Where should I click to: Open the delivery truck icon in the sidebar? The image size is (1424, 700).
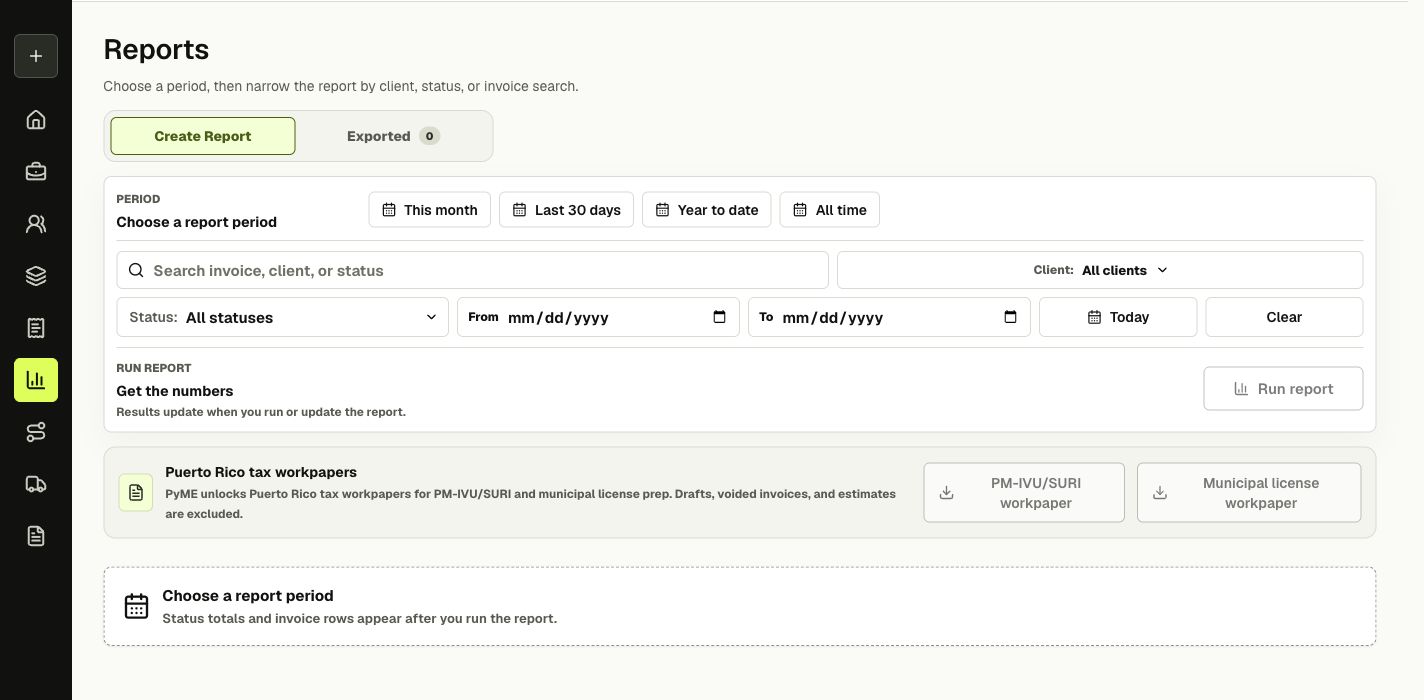click(36, 484)
